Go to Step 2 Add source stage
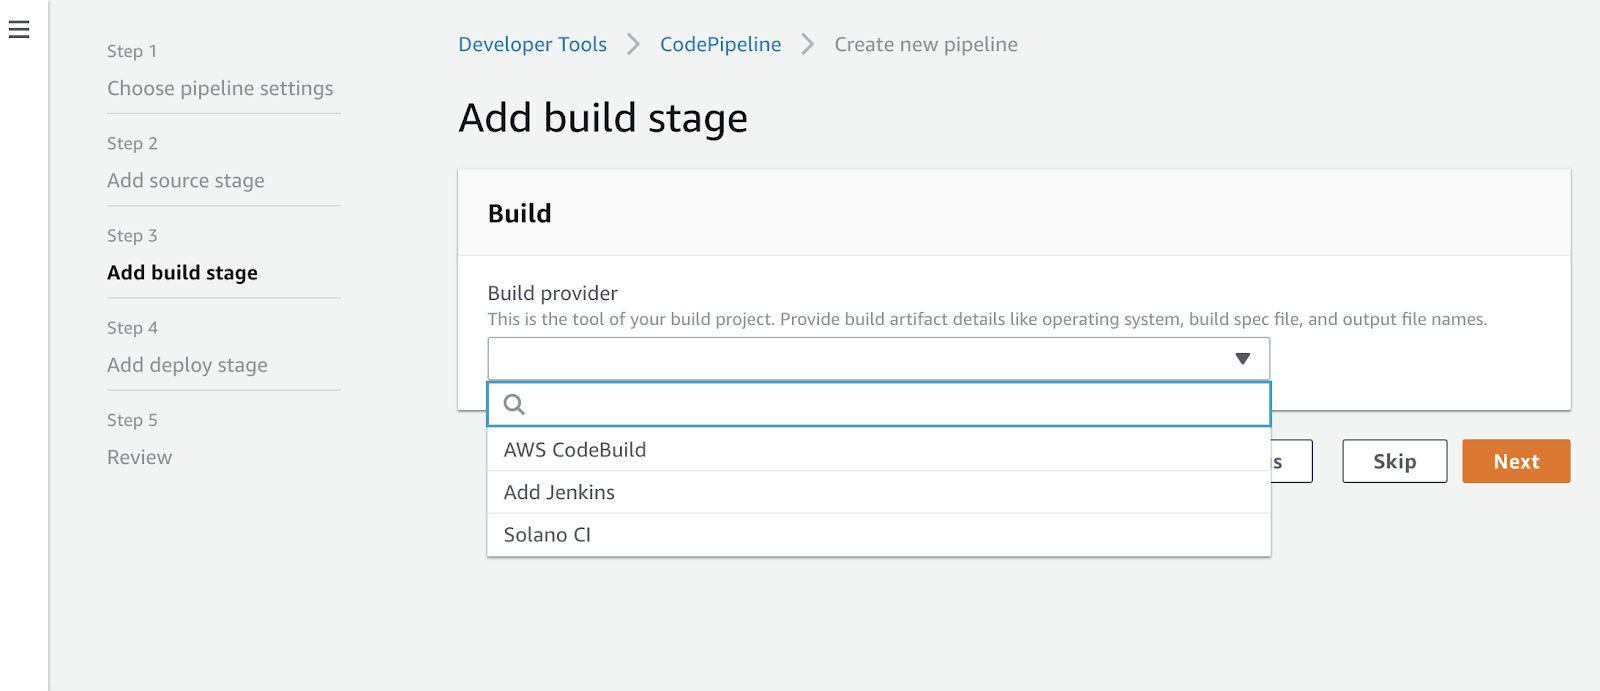This screenshot has width=1600, height=691. click(186, 180)
